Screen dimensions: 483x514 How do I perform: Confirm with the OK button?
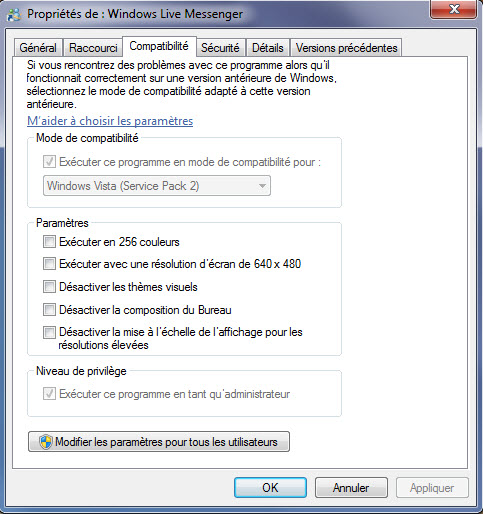pyautogui.click(x=270, y=488)
